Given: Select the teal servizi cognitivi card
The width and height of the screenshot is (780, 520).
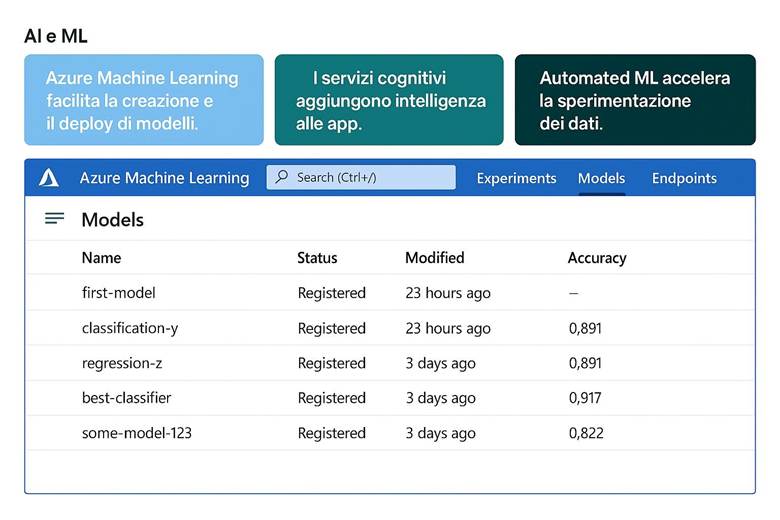Looking at the screenshot, I should click(x=389, y=100).
